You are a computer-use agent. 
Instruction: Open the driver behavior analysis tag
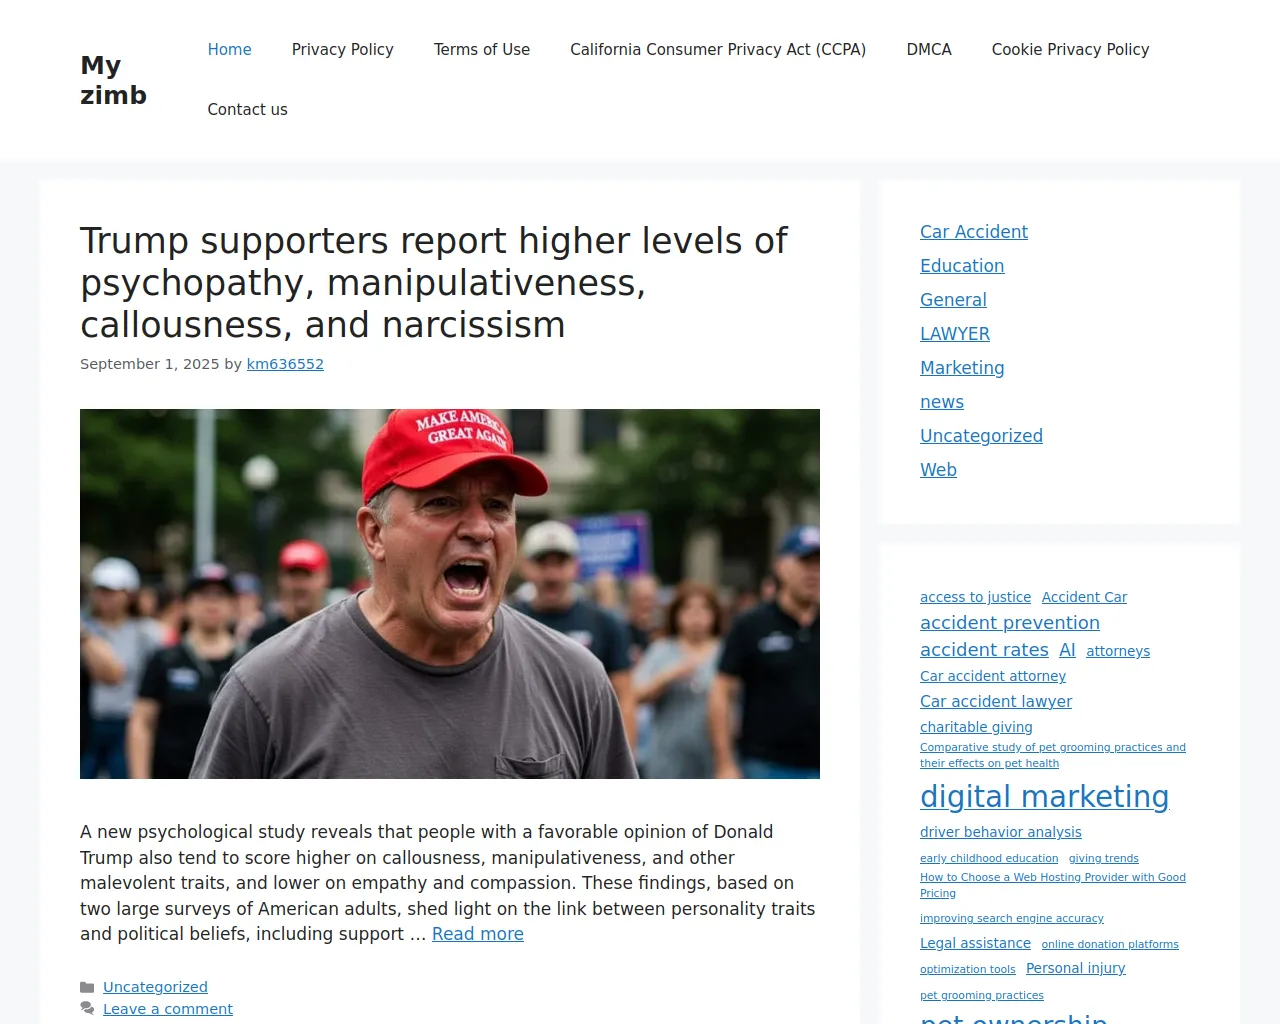click(1001, 832)
